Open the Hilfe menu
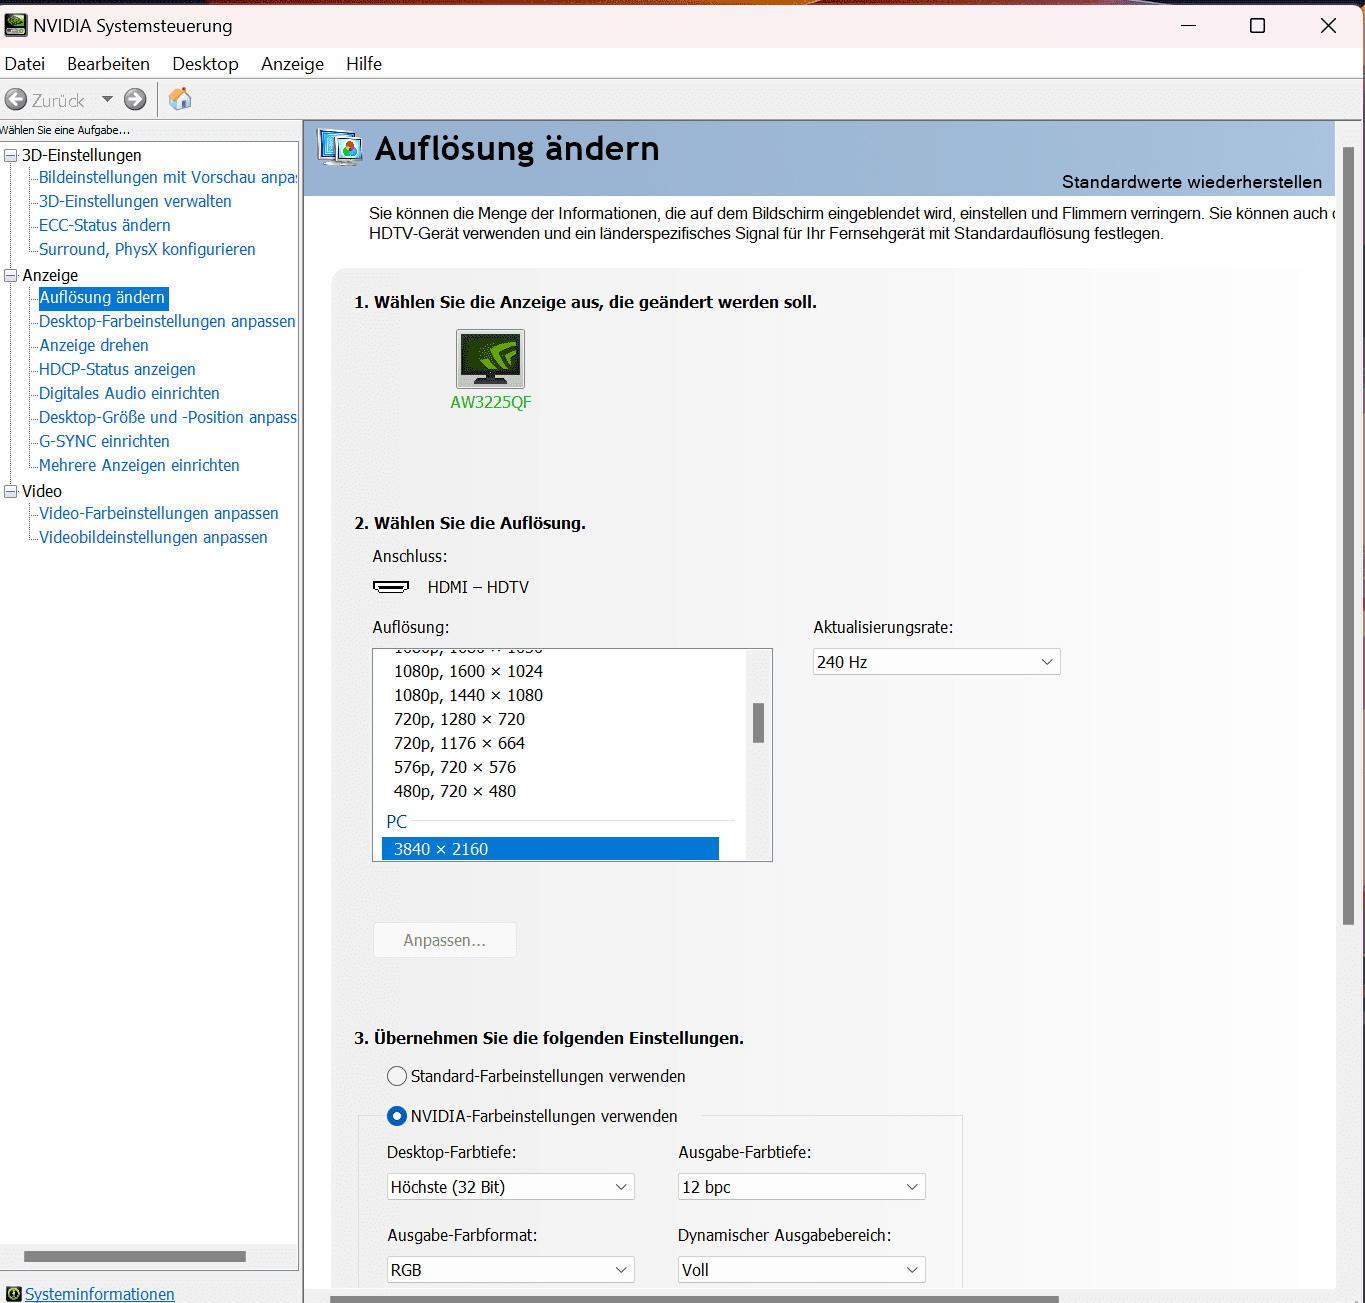 pos(364,64)
